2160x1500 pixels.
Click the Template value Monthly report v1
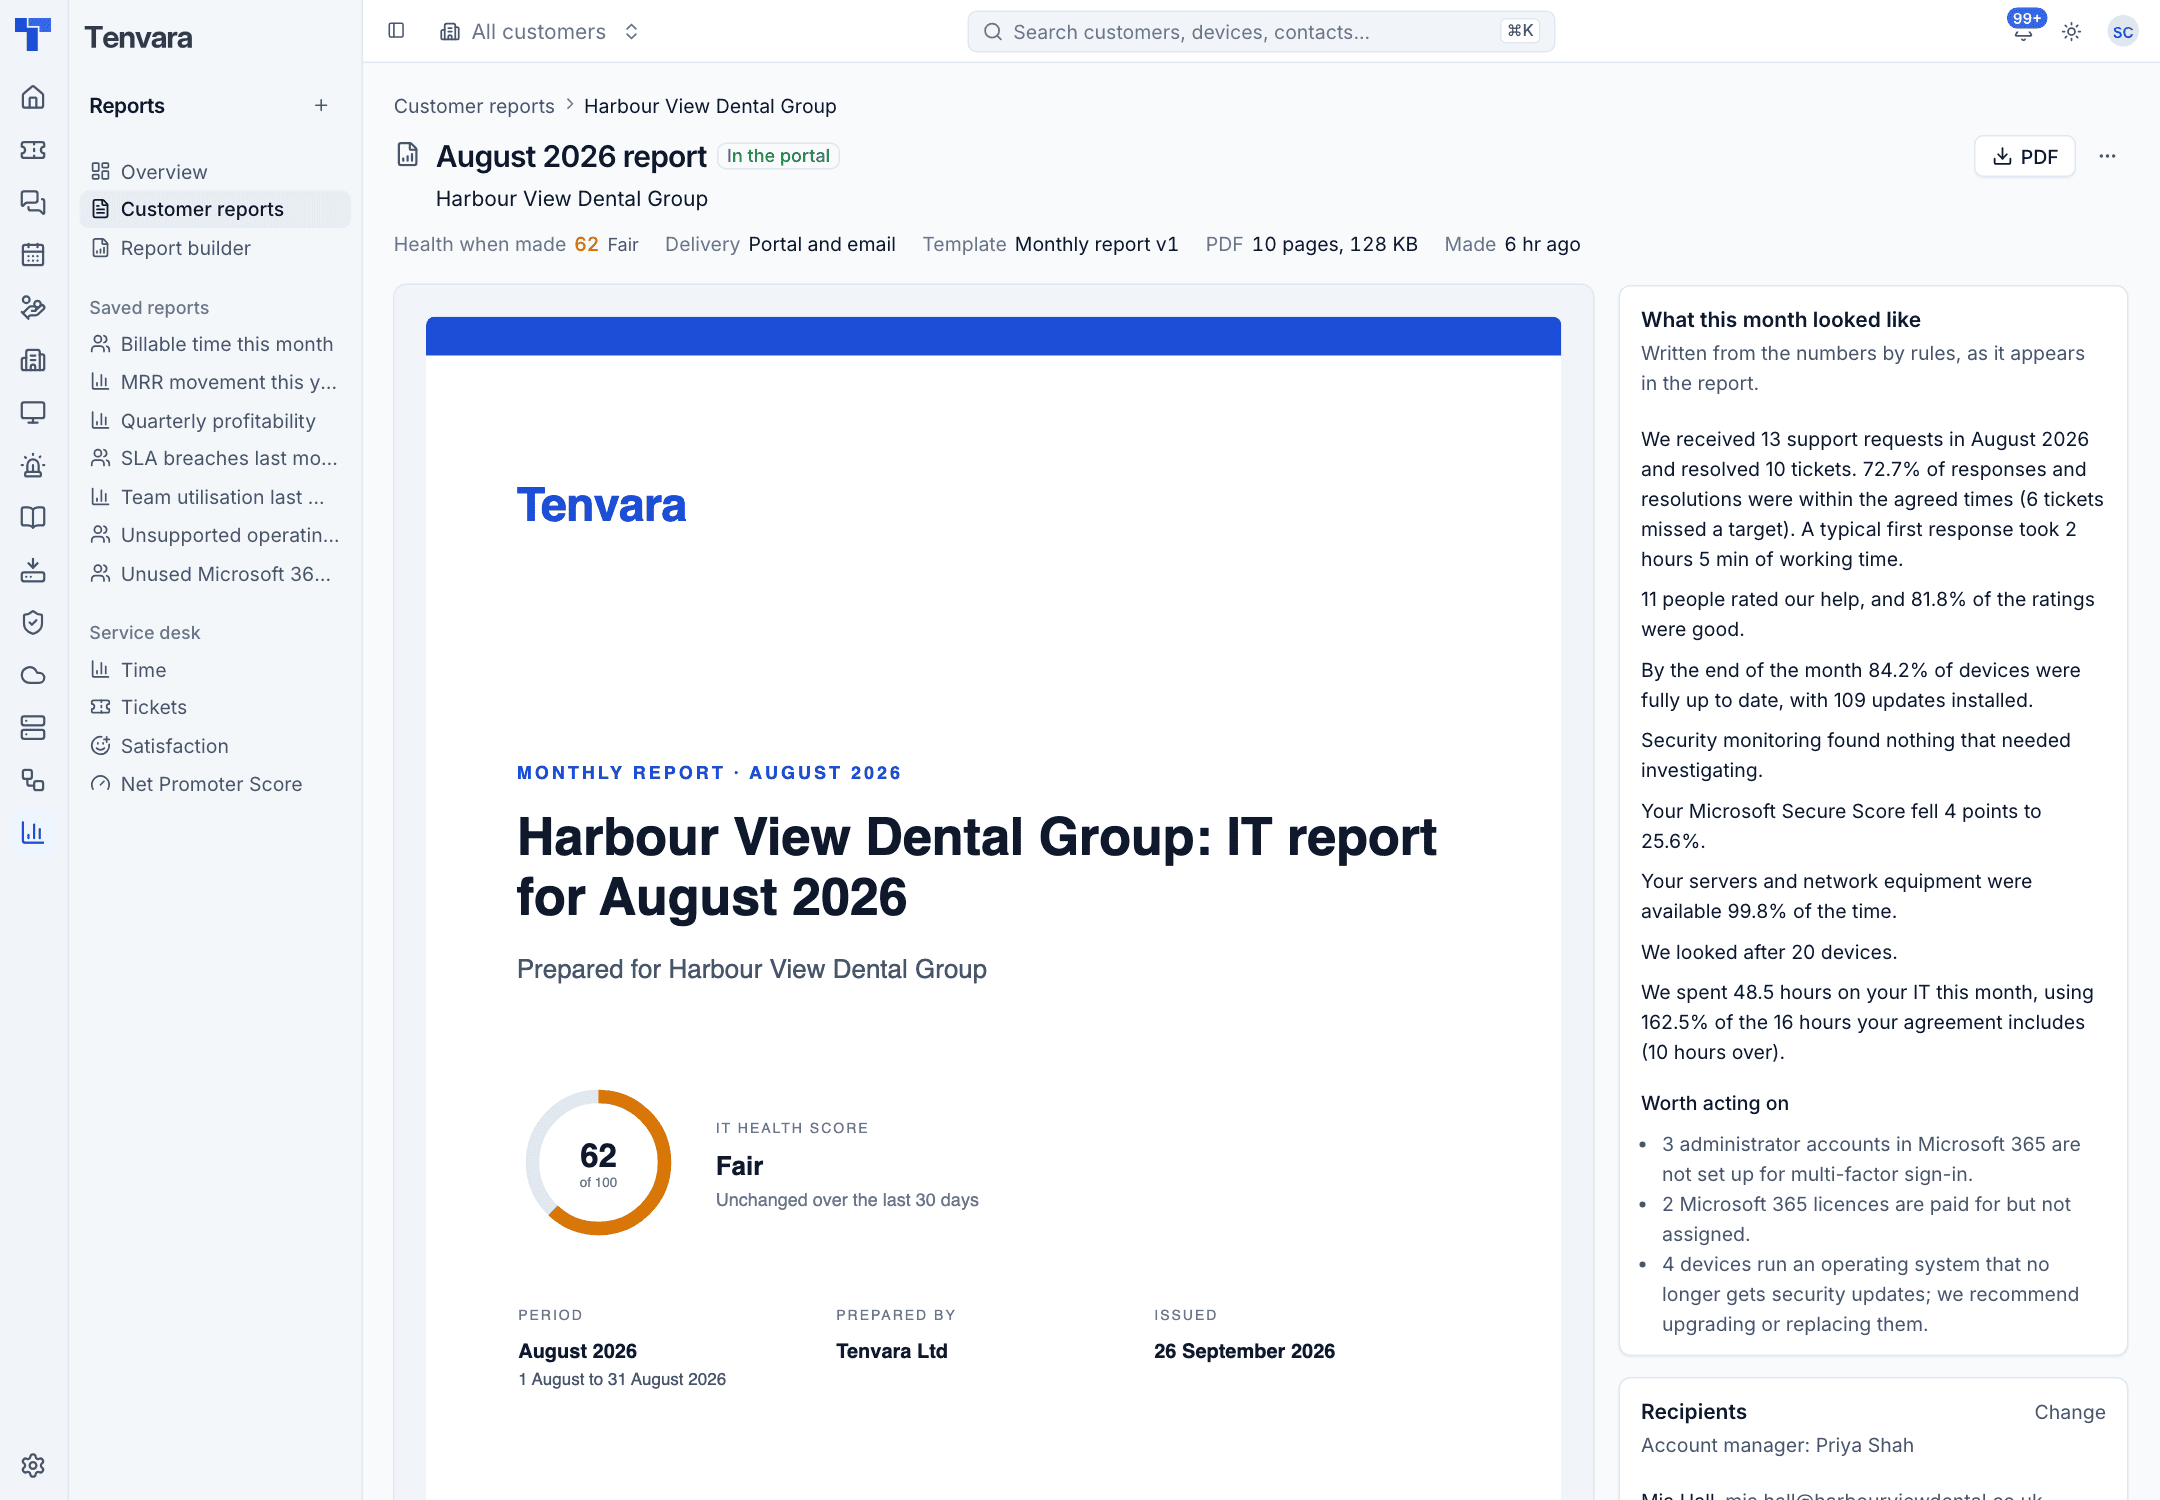tap(1096, 244)
